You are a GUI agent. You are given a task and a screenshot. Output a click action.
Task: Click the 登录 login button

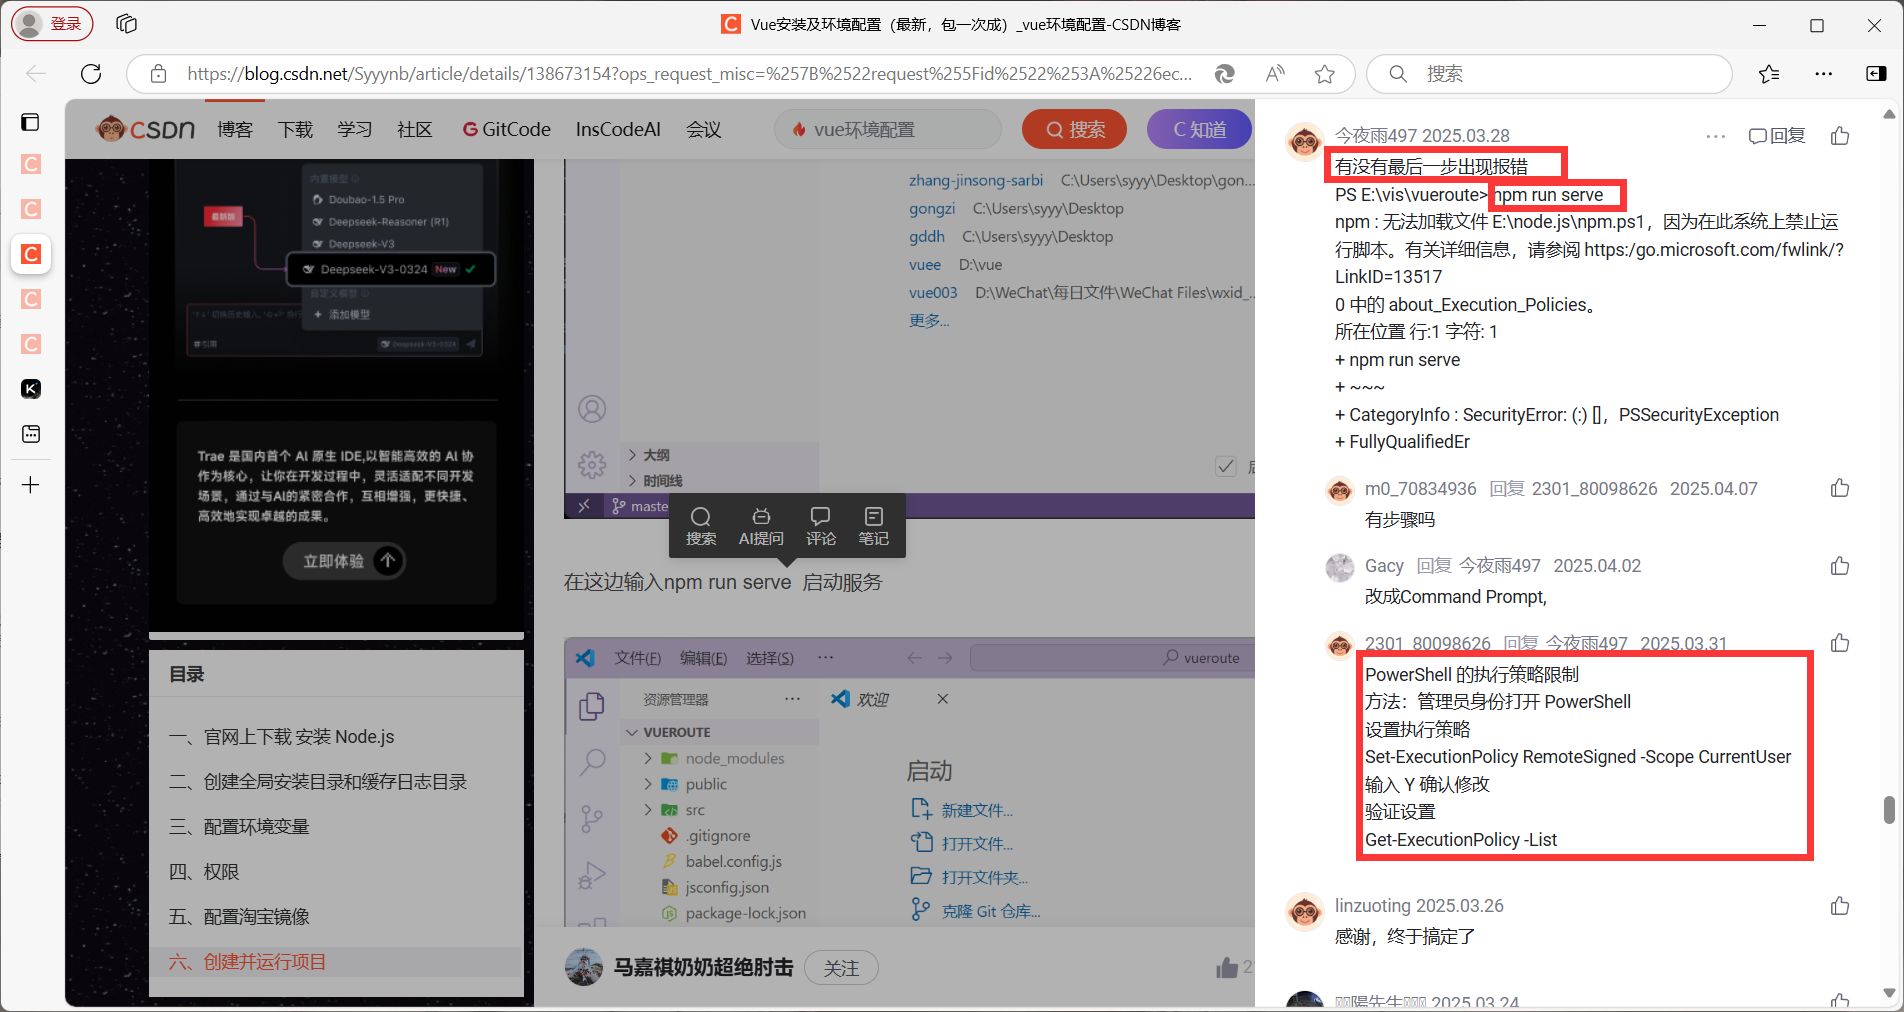click(52, 24)
